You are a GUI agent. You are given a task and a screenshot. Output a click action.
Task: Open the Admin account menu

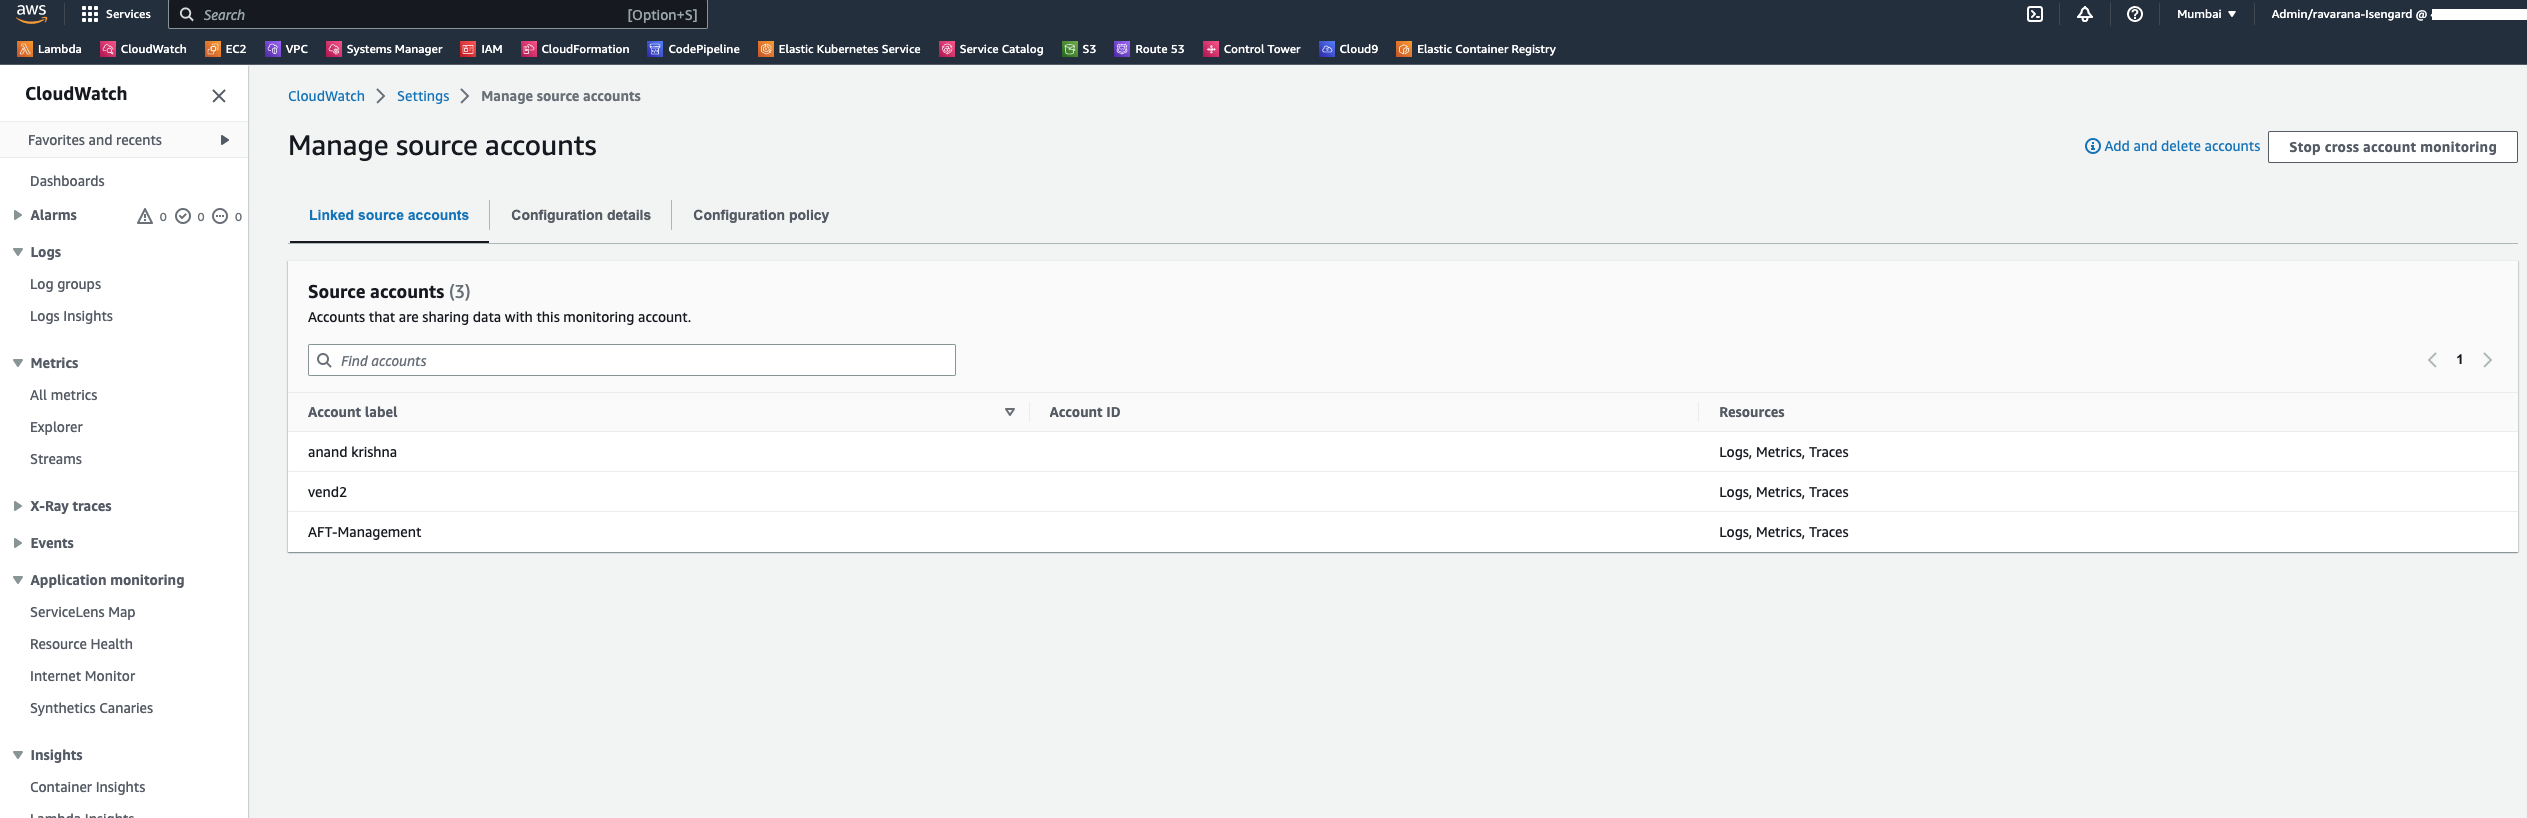[x=2397, y=14]
